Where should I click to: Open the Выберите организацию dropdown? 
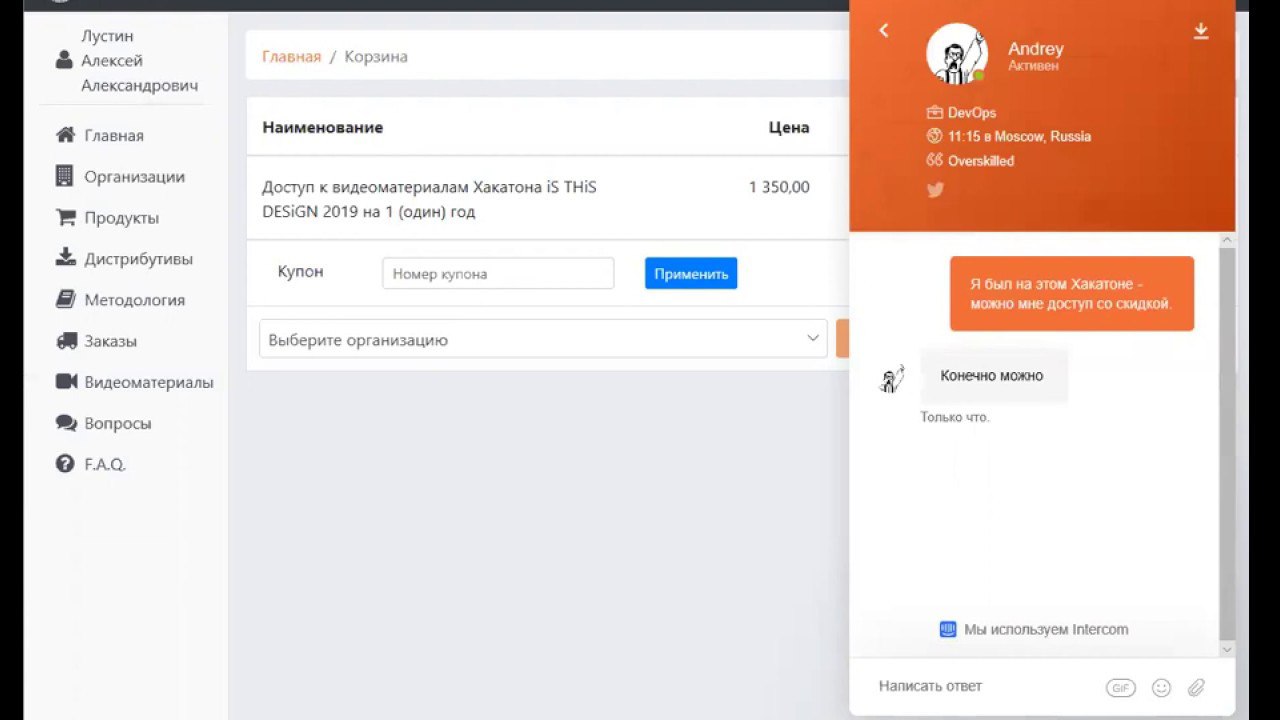(x=543, y=339)
